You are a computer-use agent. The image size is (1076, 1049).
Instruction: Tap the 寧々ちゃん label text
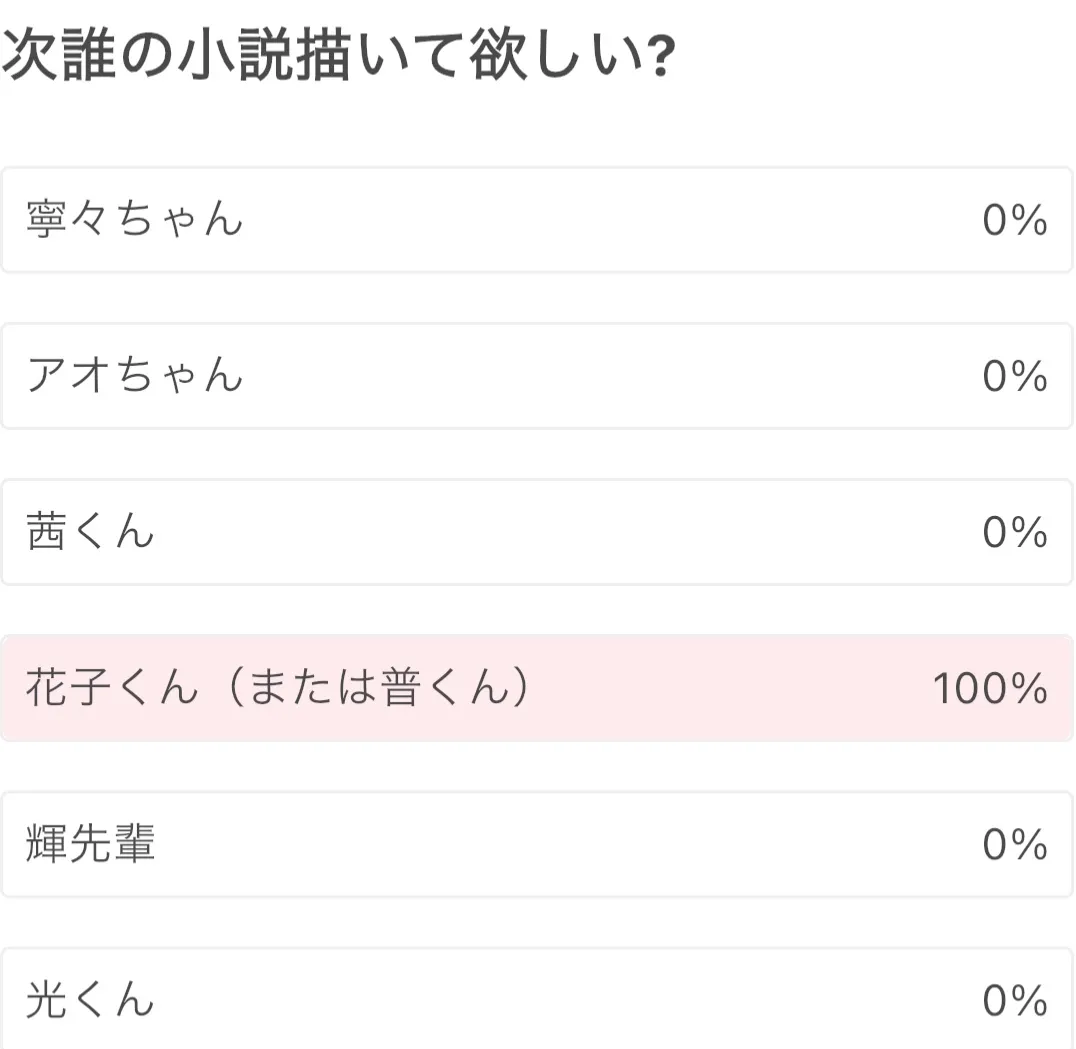coord(134,219)
